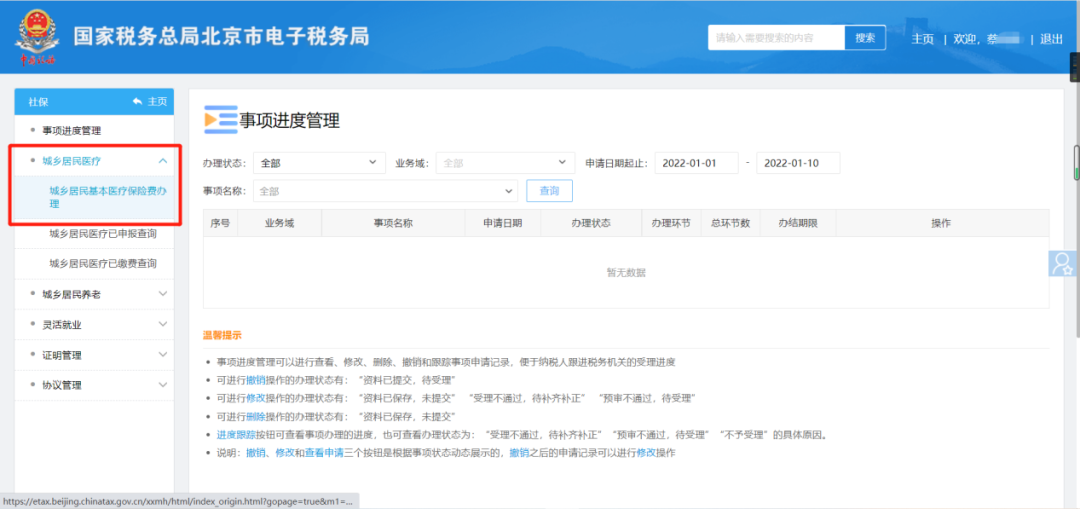Select 城乡居民基本医疗保险费办理 menu item
Image resolution: width=1080 pixels, height=509 pixels.
(108, 197)
